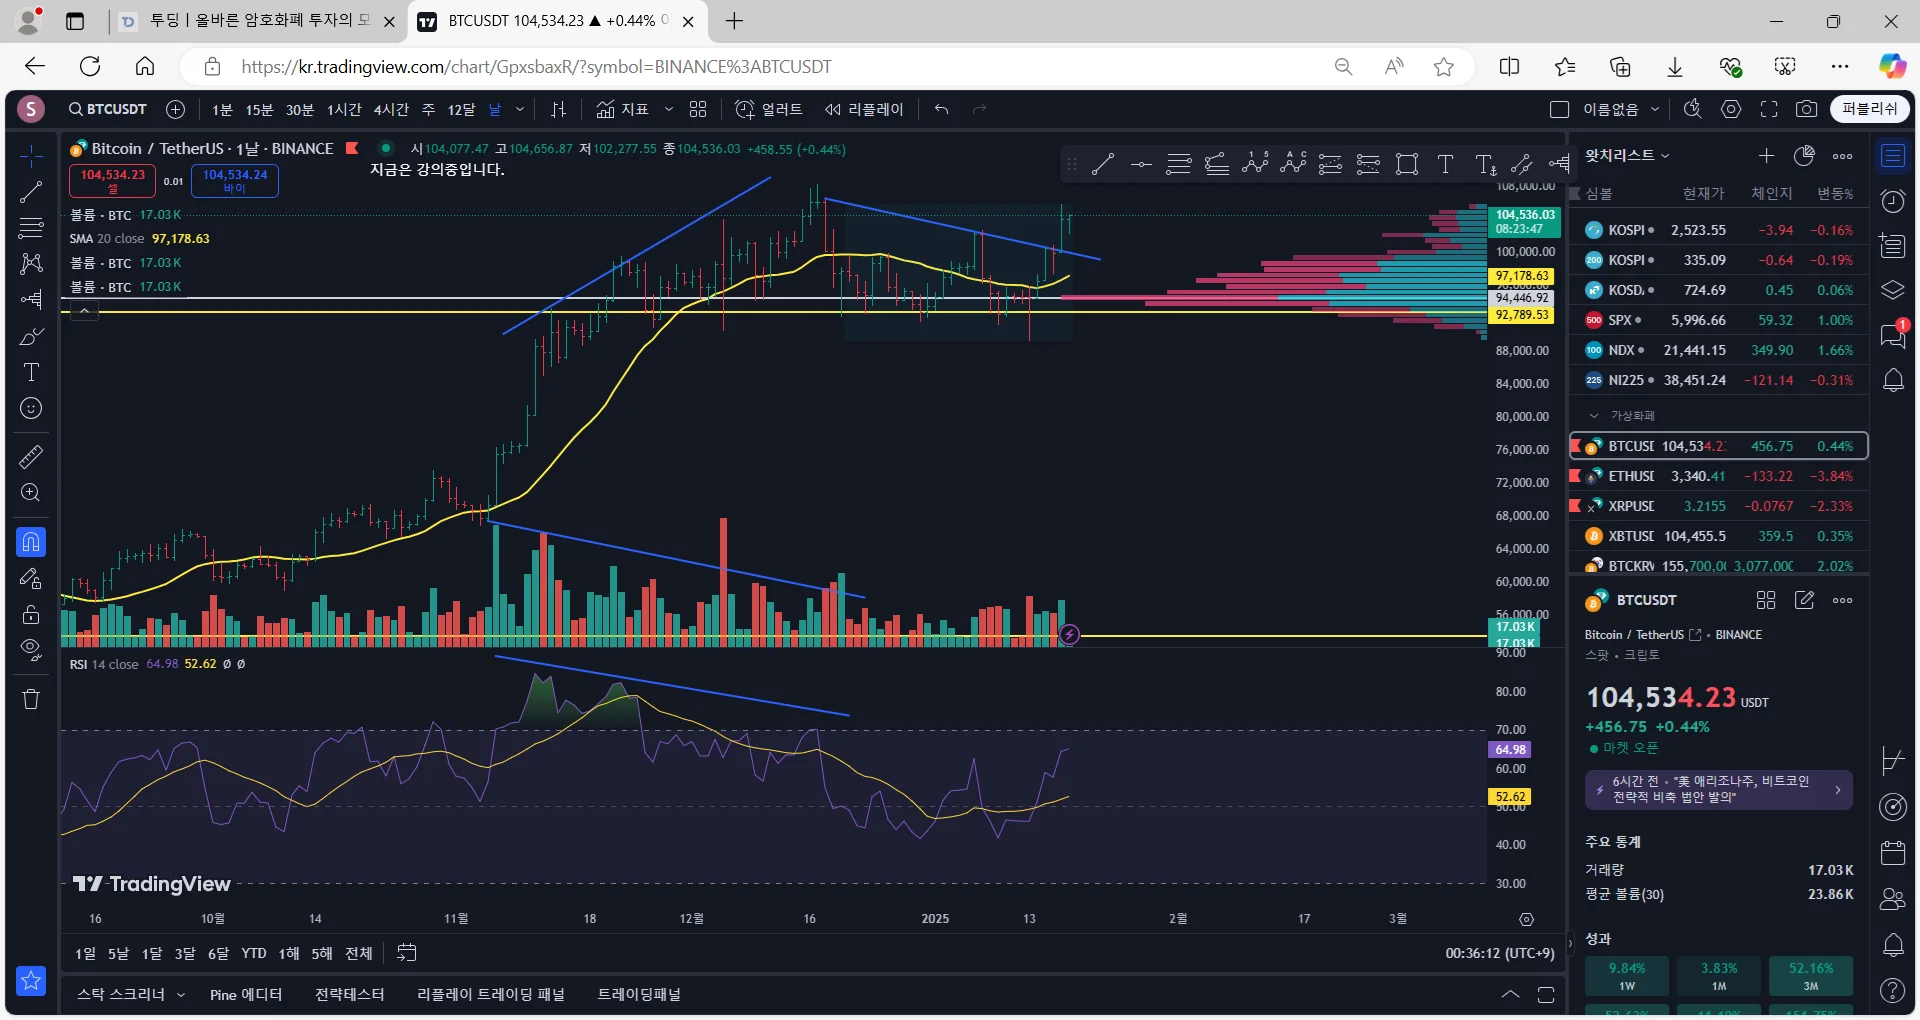Open the alerts clock panel
The width and height of the screenshot is (1920, 1020).
click(x=1893, y=201)
